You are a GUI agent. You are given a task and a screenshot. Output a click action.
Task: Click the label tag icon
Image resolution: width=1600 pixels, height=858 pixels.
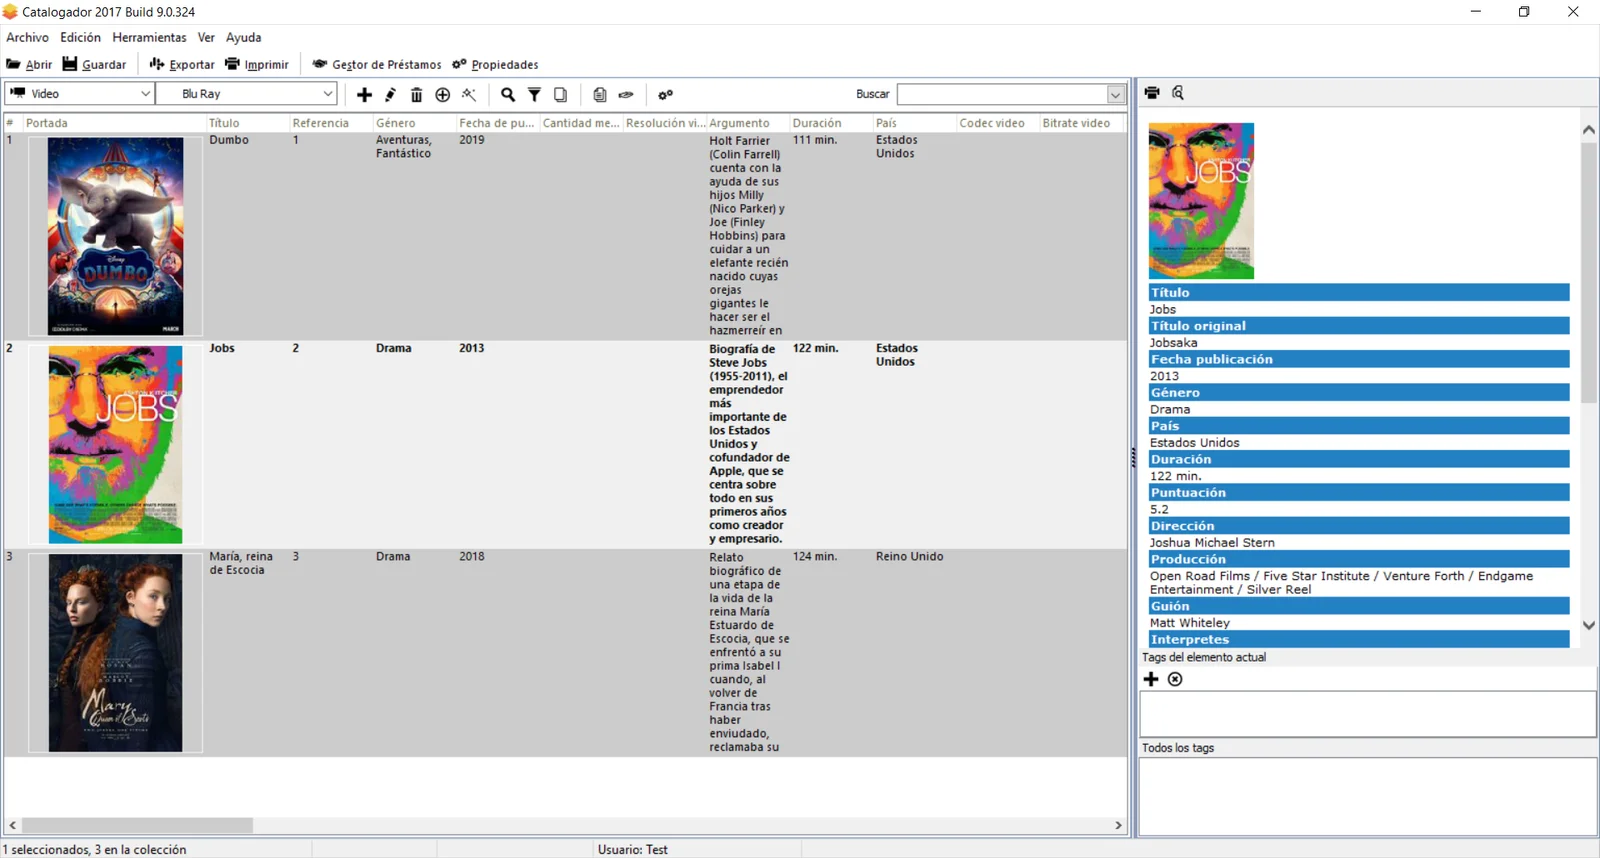coord(626,94)
